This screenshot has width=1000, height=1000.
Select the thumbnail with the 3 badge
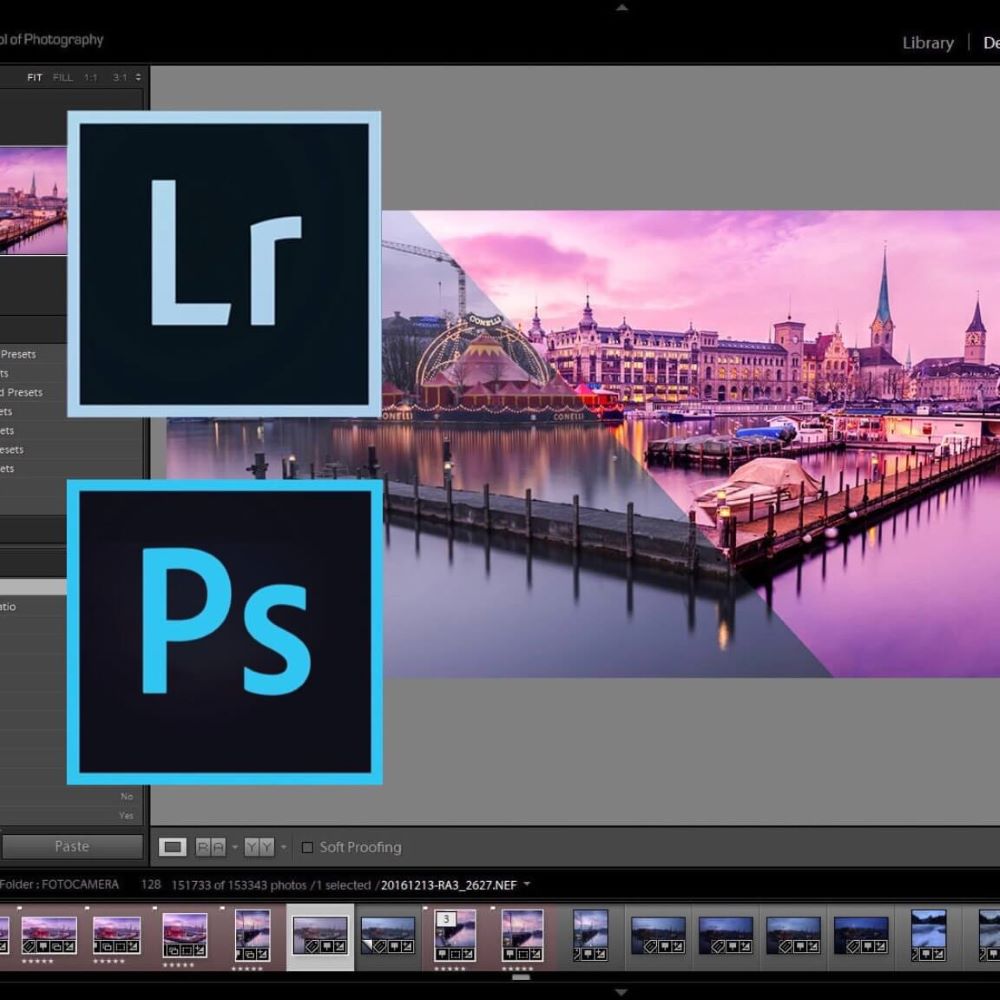455,936
